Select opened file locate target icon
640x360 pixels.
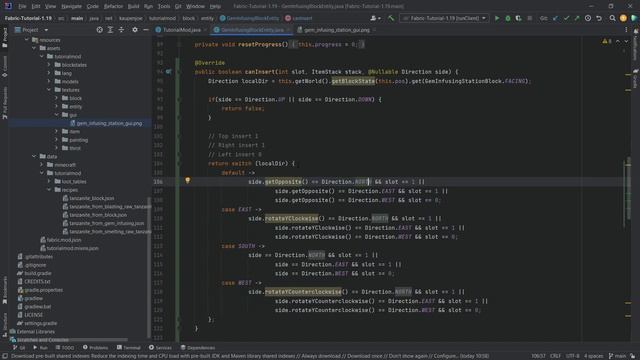click(100, 30)
